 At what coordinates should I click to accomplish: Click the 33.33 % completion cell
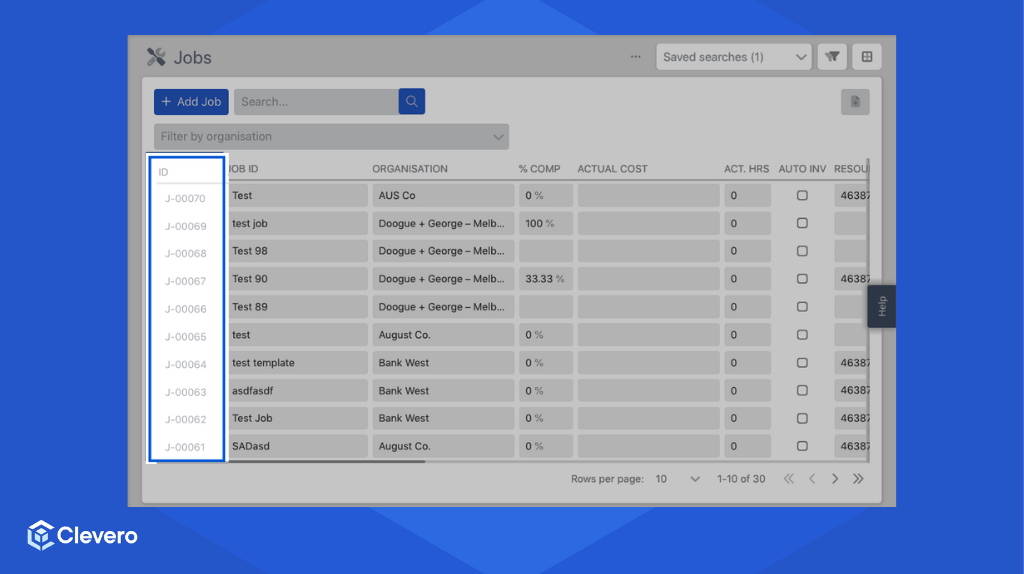[546, 279]
